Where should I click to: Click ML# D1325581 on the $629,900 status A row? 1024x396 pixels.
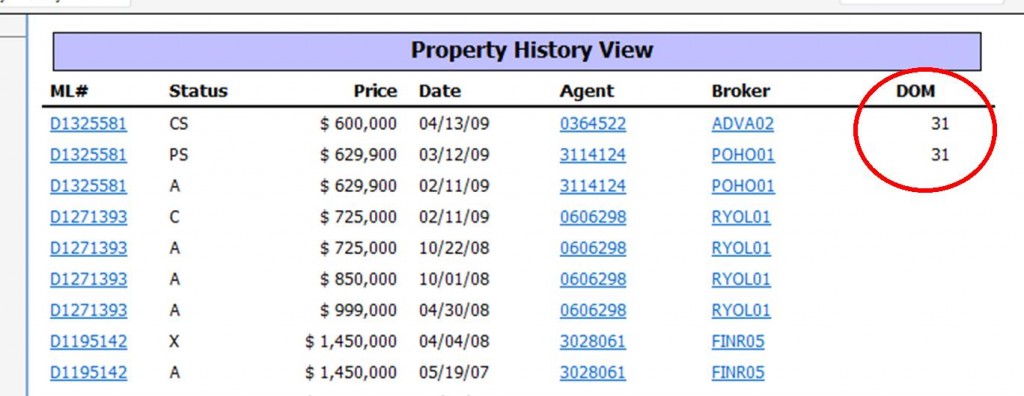pyautogui.click(x=88, y=186)
